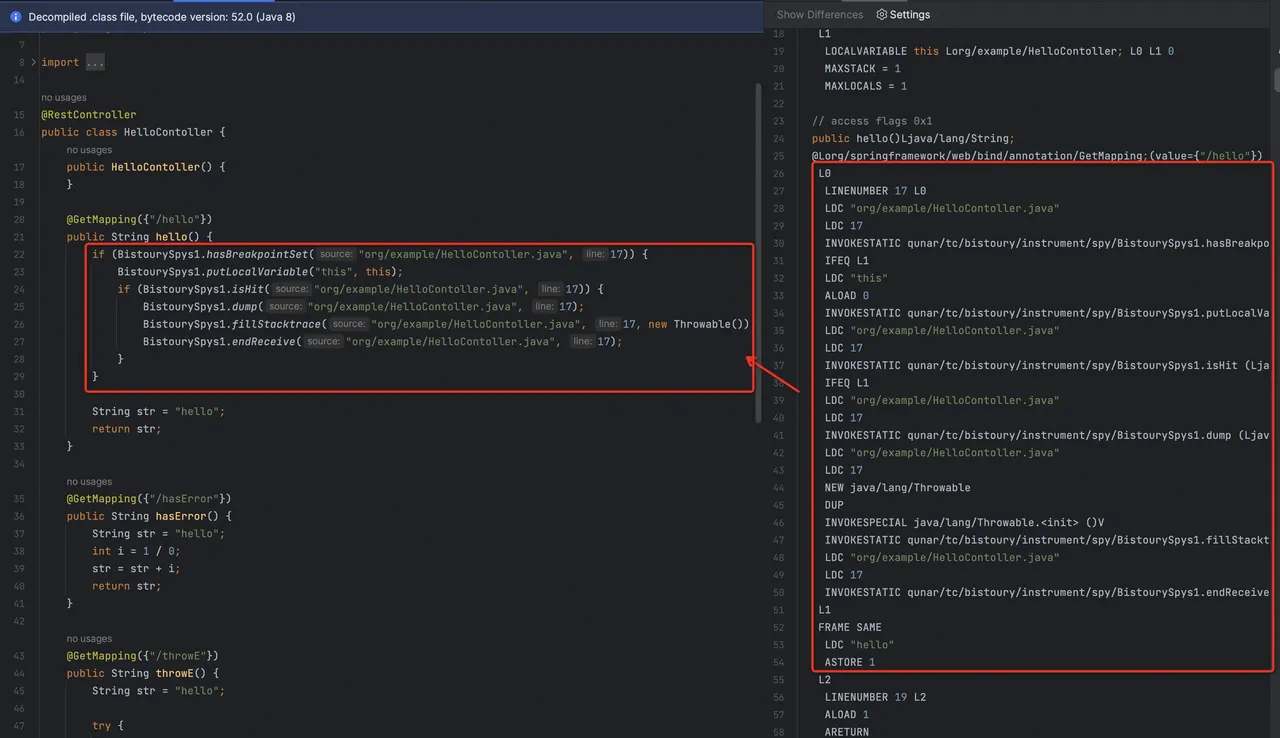
Task: Click the @Lorg/springframework GetMapping bytecode annotation
Action: point(1037,156)
